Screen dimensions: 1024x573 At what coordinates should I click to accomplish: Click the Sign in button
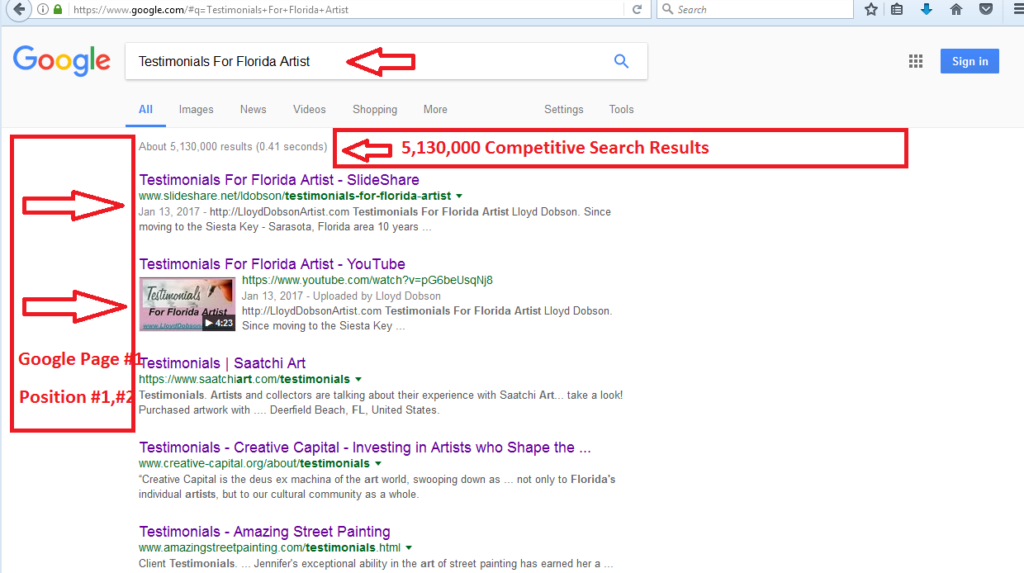(969, 62)
